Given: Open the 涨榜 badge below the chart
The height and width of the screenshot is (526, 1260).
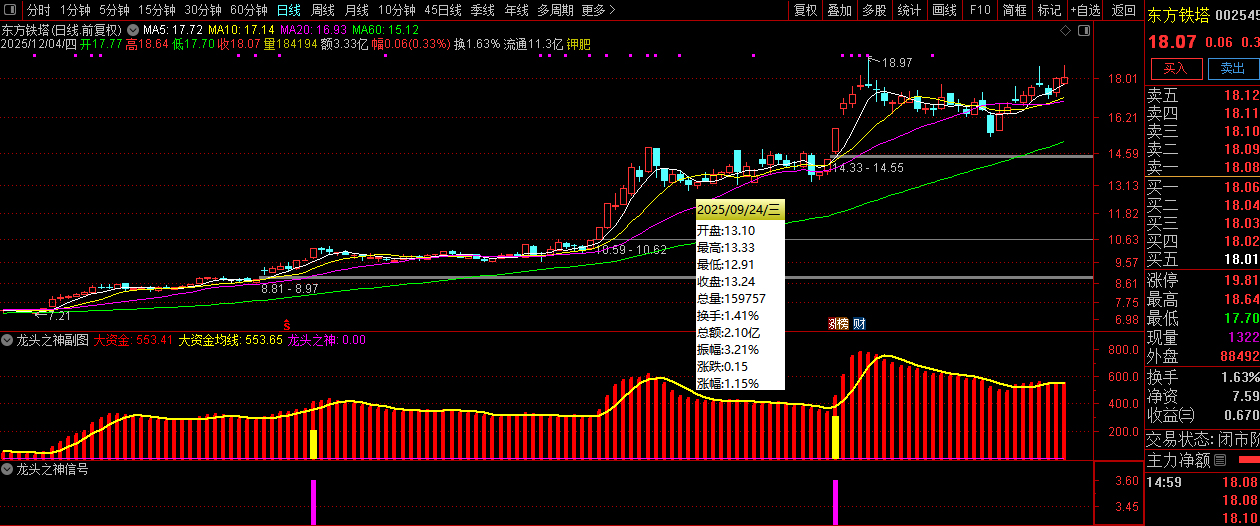Looking at the screenshot, I should [x=838, y=324].
